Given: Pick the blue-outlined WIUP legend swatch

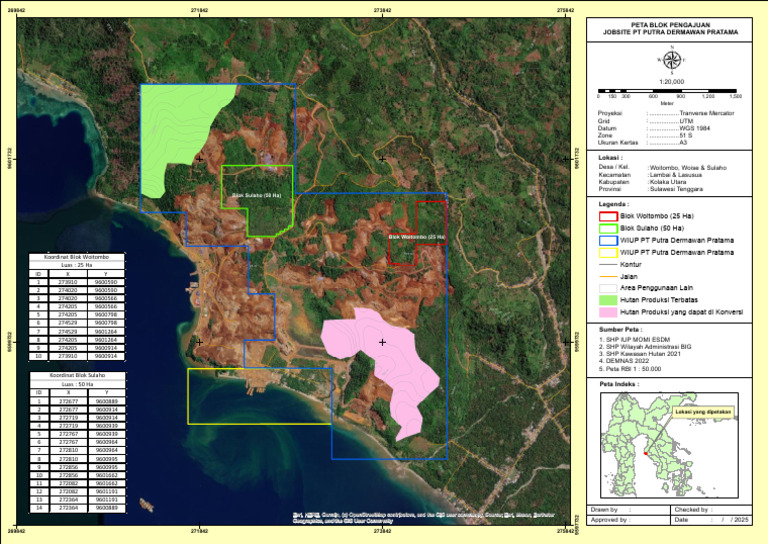Looking at the screenshot, I should [608, 240].
